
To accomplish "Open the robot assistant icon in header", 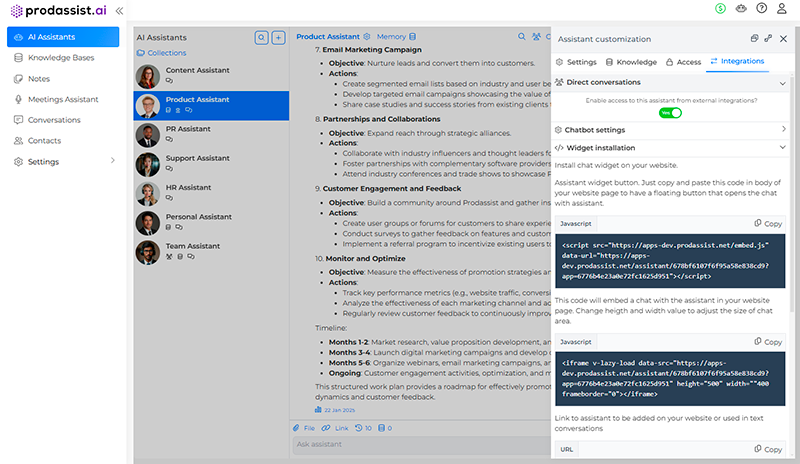I will [740, 8].
